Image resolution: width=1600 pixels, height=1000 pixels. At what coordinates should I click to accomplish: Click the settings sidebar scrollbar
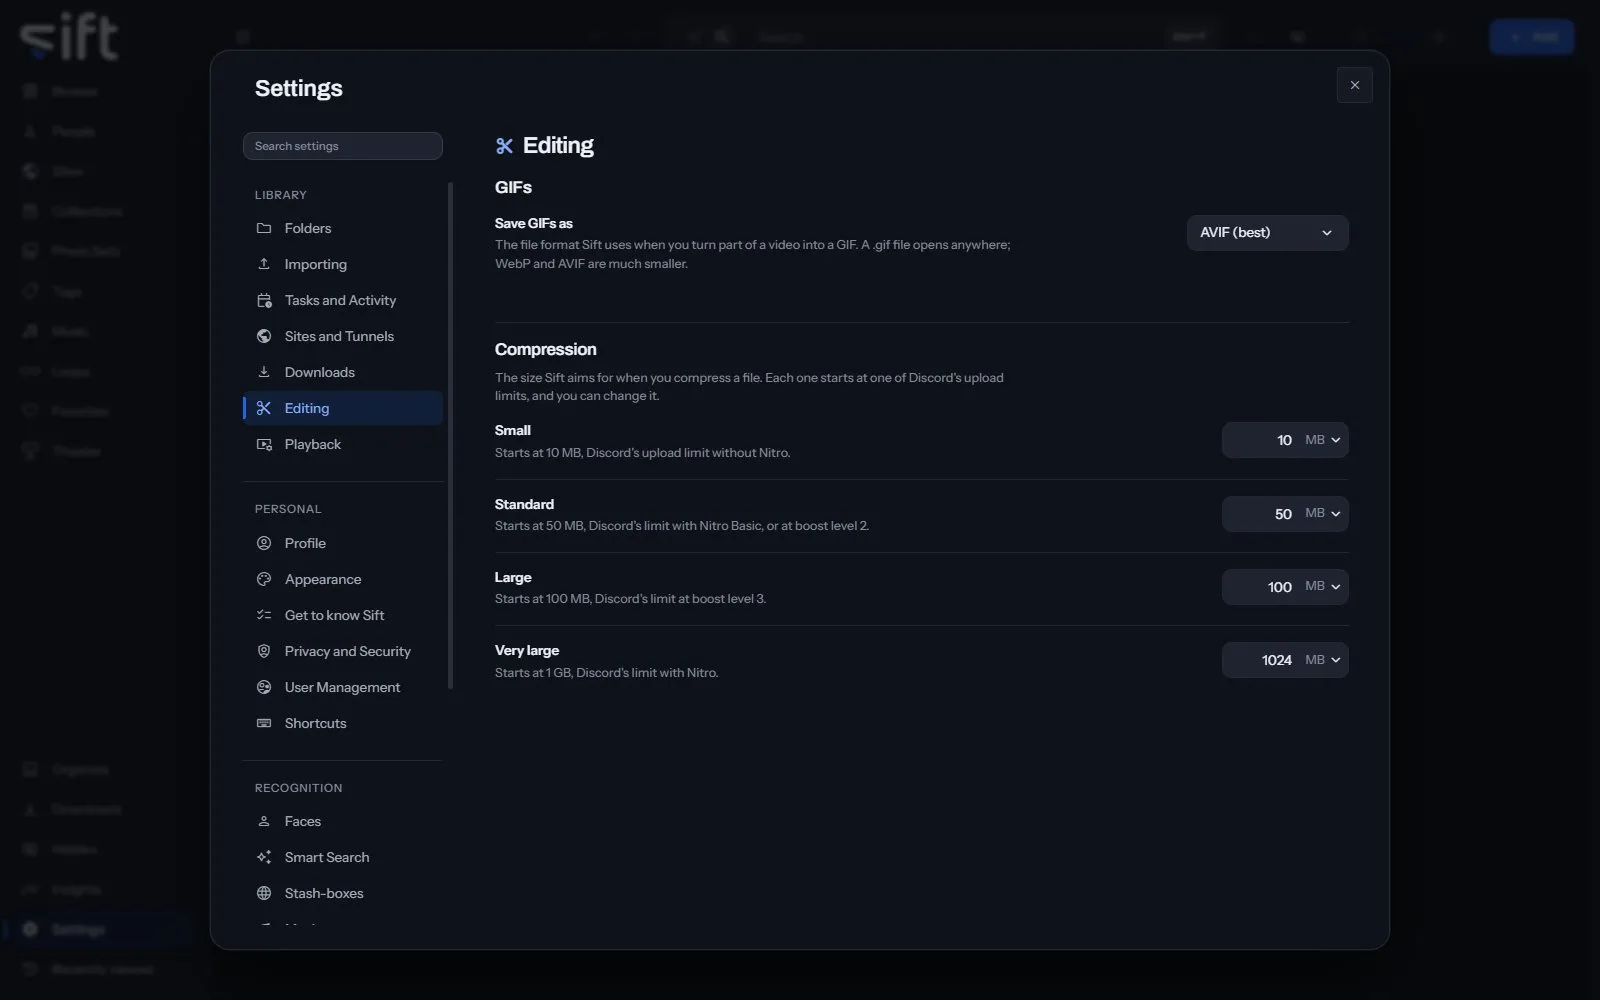pos(450,435)
